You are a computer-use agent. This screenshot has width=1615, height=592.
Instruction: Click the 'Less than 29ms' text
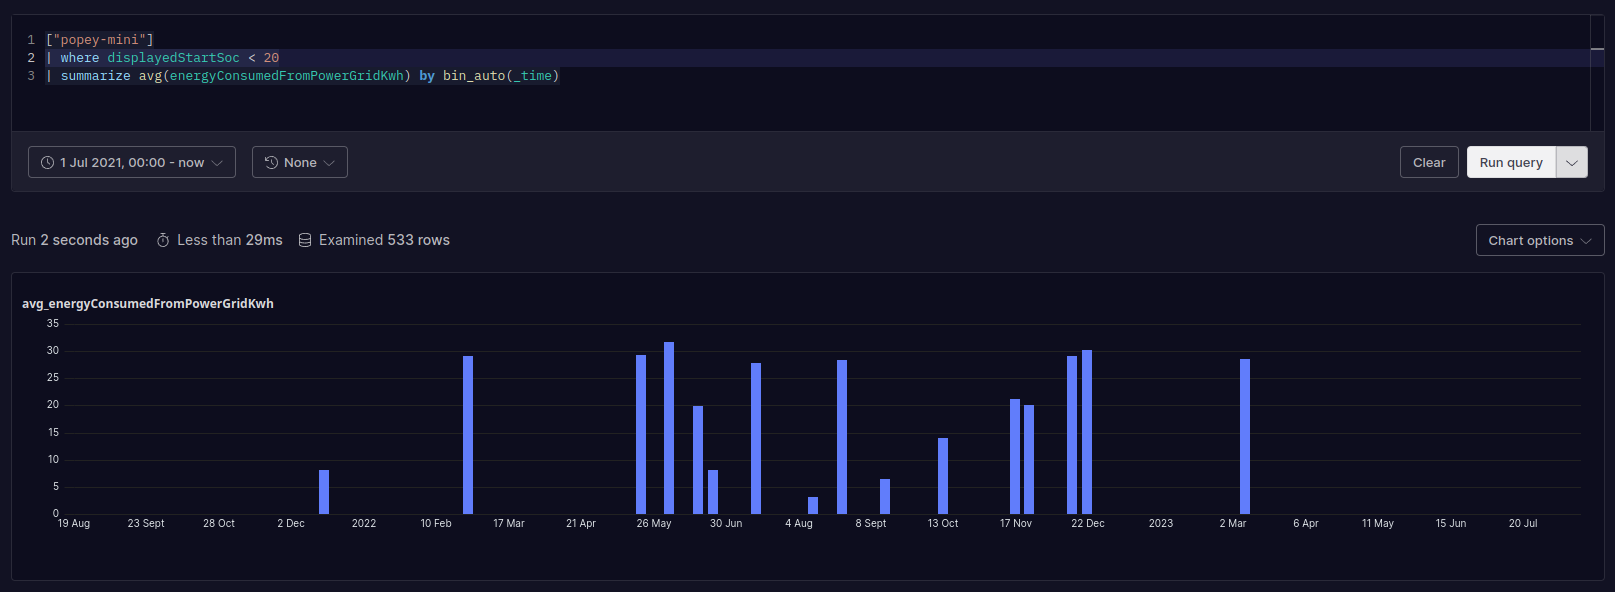coord(230,240)
